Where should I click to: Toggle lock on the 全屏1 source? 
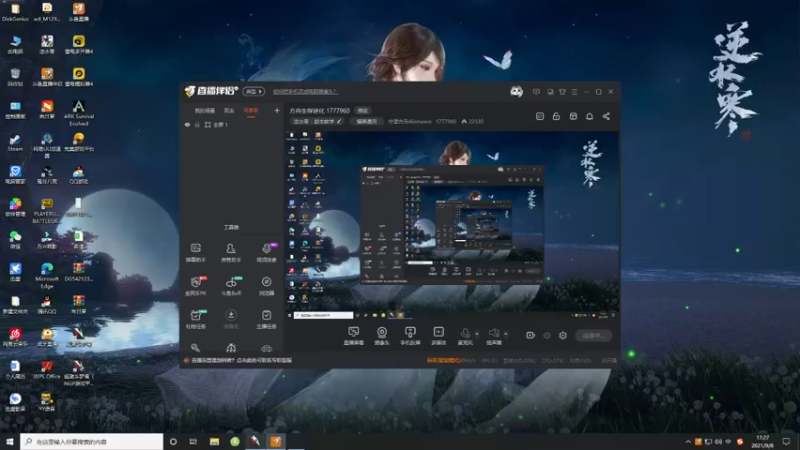click(197, 124)
